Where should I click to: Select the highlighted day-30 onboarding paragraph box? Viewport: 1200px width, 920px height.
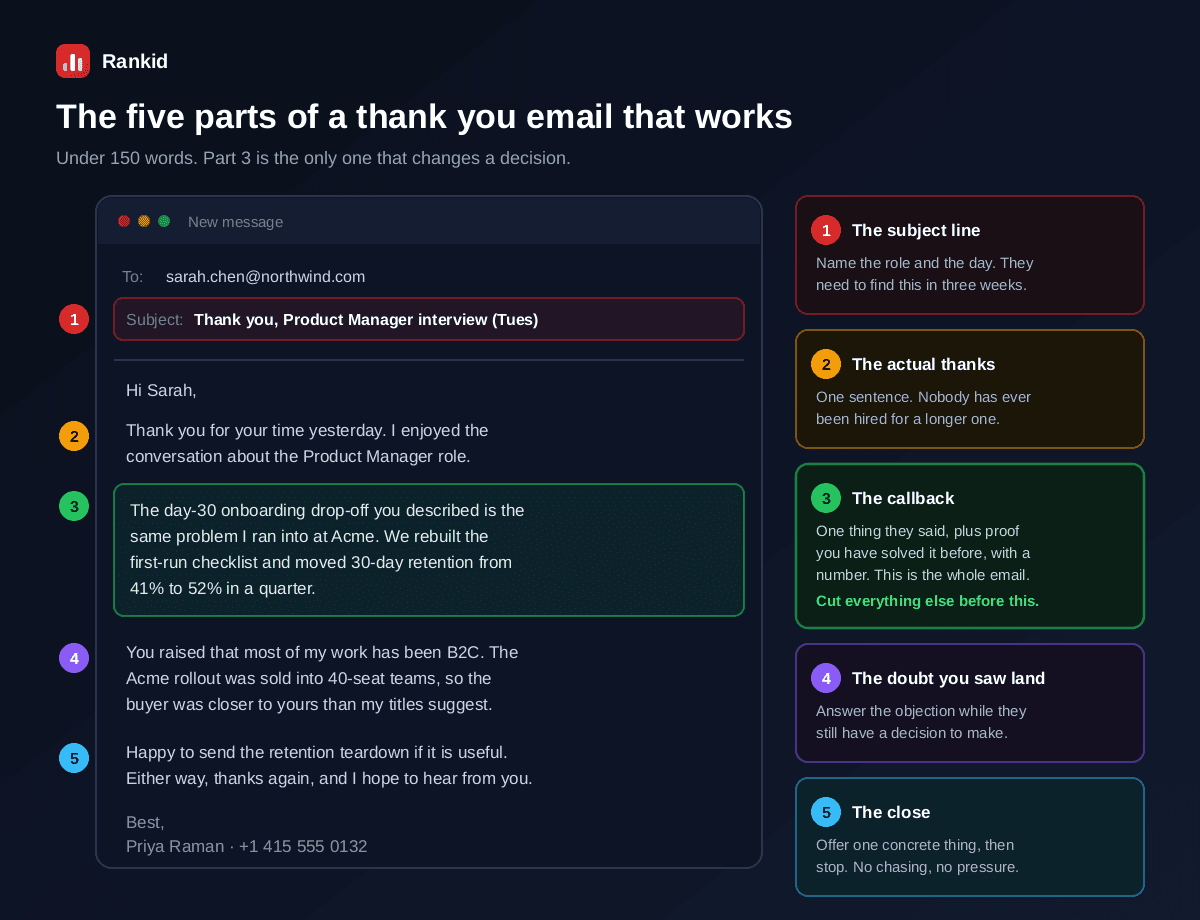pyautogui.click(x=429, y=550)
